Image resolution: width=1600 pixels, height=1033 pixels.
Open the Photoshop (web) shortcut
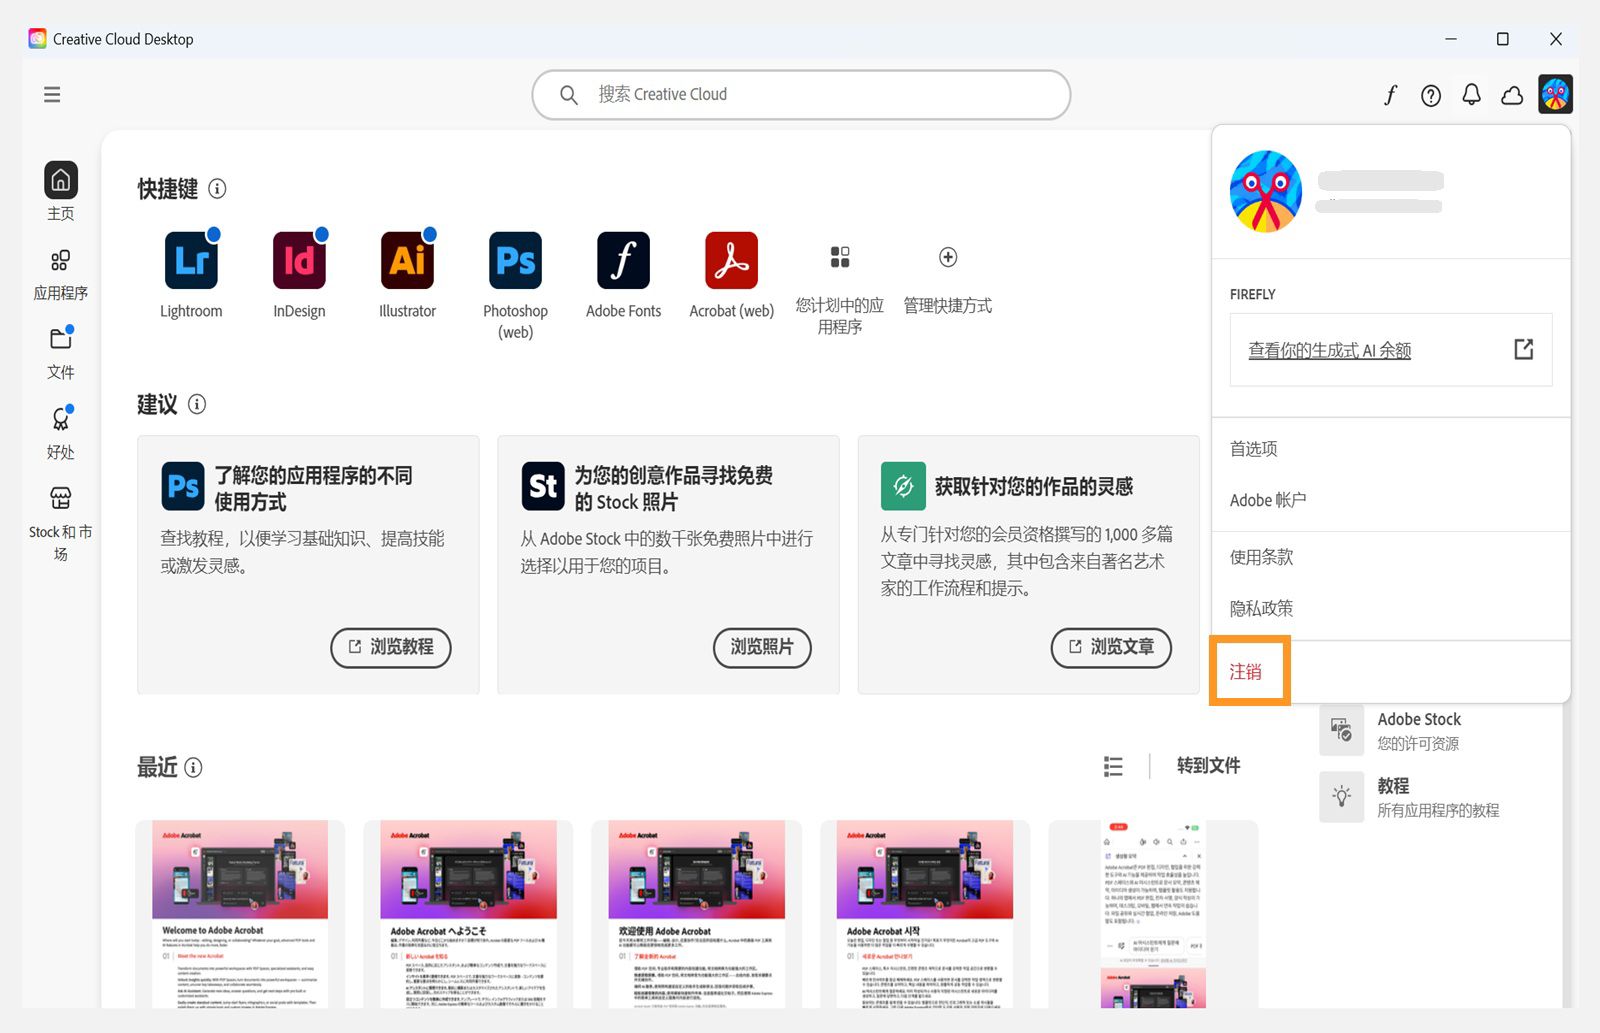tap(515, 260)
